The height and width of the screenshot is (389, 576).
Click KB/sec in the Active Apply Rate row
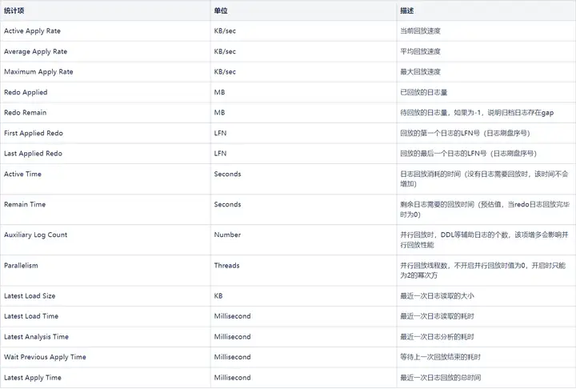[x=225, y=31]
